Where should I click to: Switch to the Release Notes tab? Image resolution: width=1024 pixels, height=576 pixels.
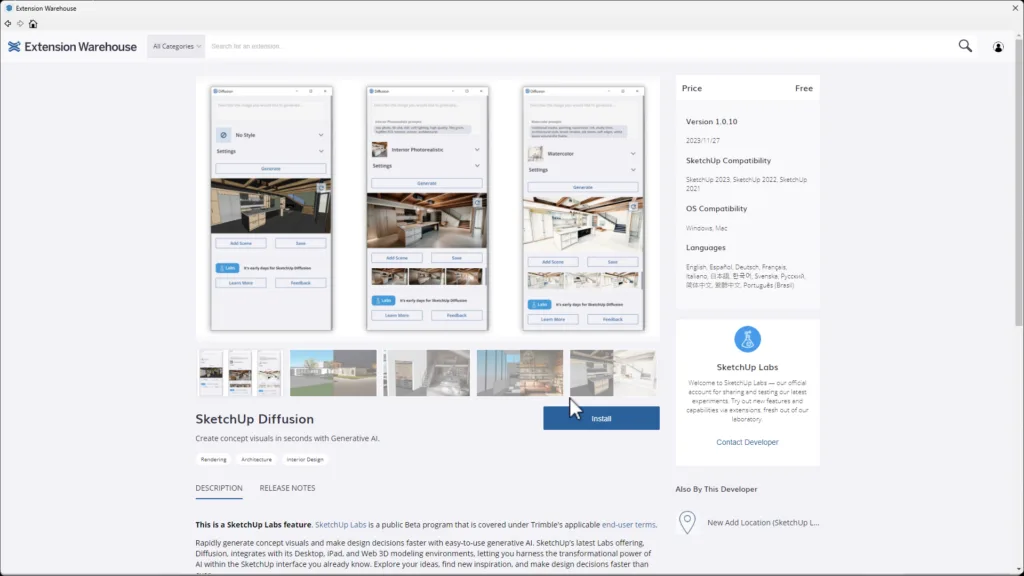(287, 488)
